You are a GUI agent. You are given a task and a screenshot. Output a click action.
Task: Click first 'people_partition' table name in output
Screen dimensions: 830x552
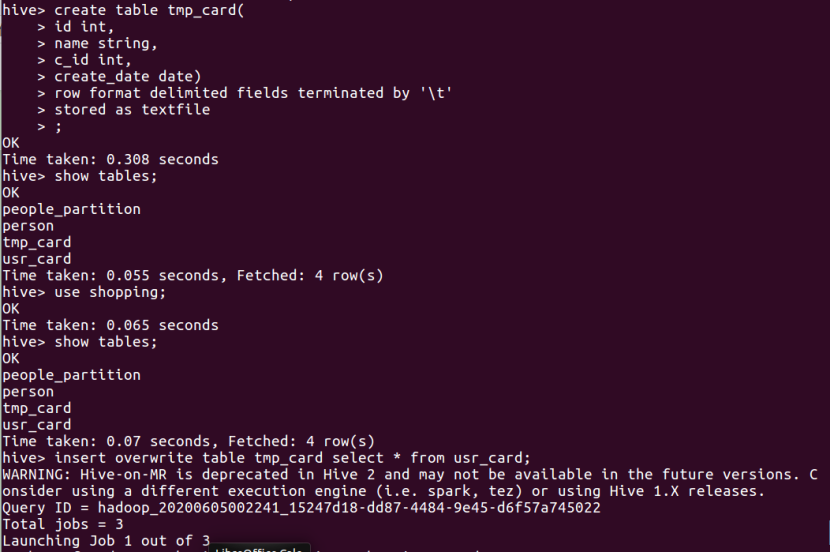(71, 209)
